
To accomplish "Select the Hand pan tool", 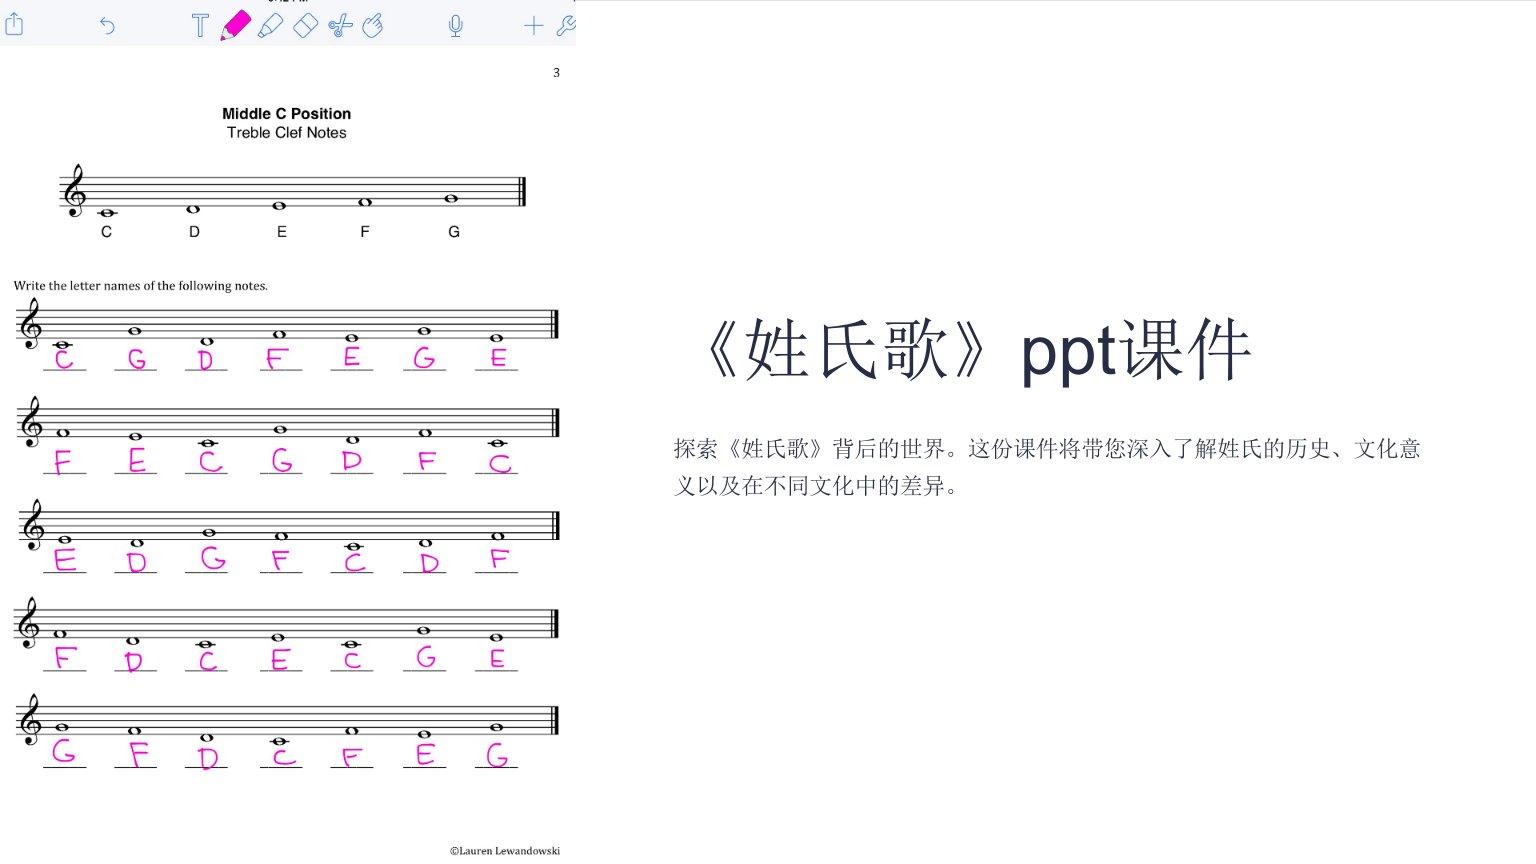I will pos(373,26).
